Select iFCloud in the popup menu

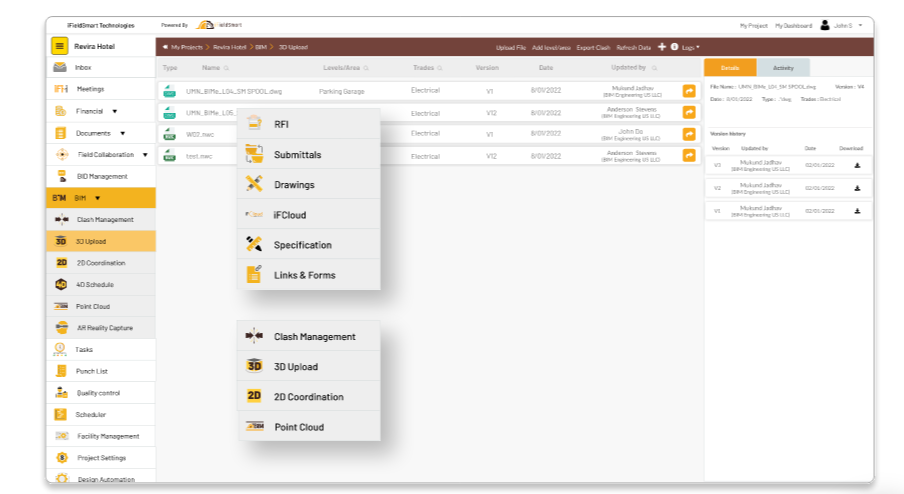(x=309, y=214)
